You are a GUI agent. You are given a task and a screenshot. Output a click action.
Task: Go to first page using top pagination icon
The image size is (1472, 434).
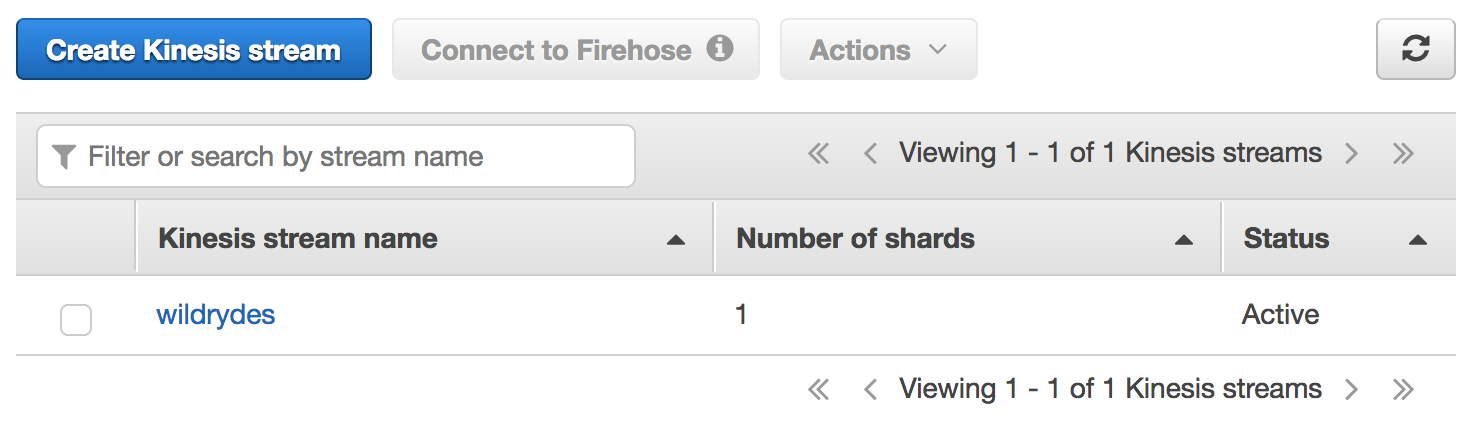(x=819, y=154)
